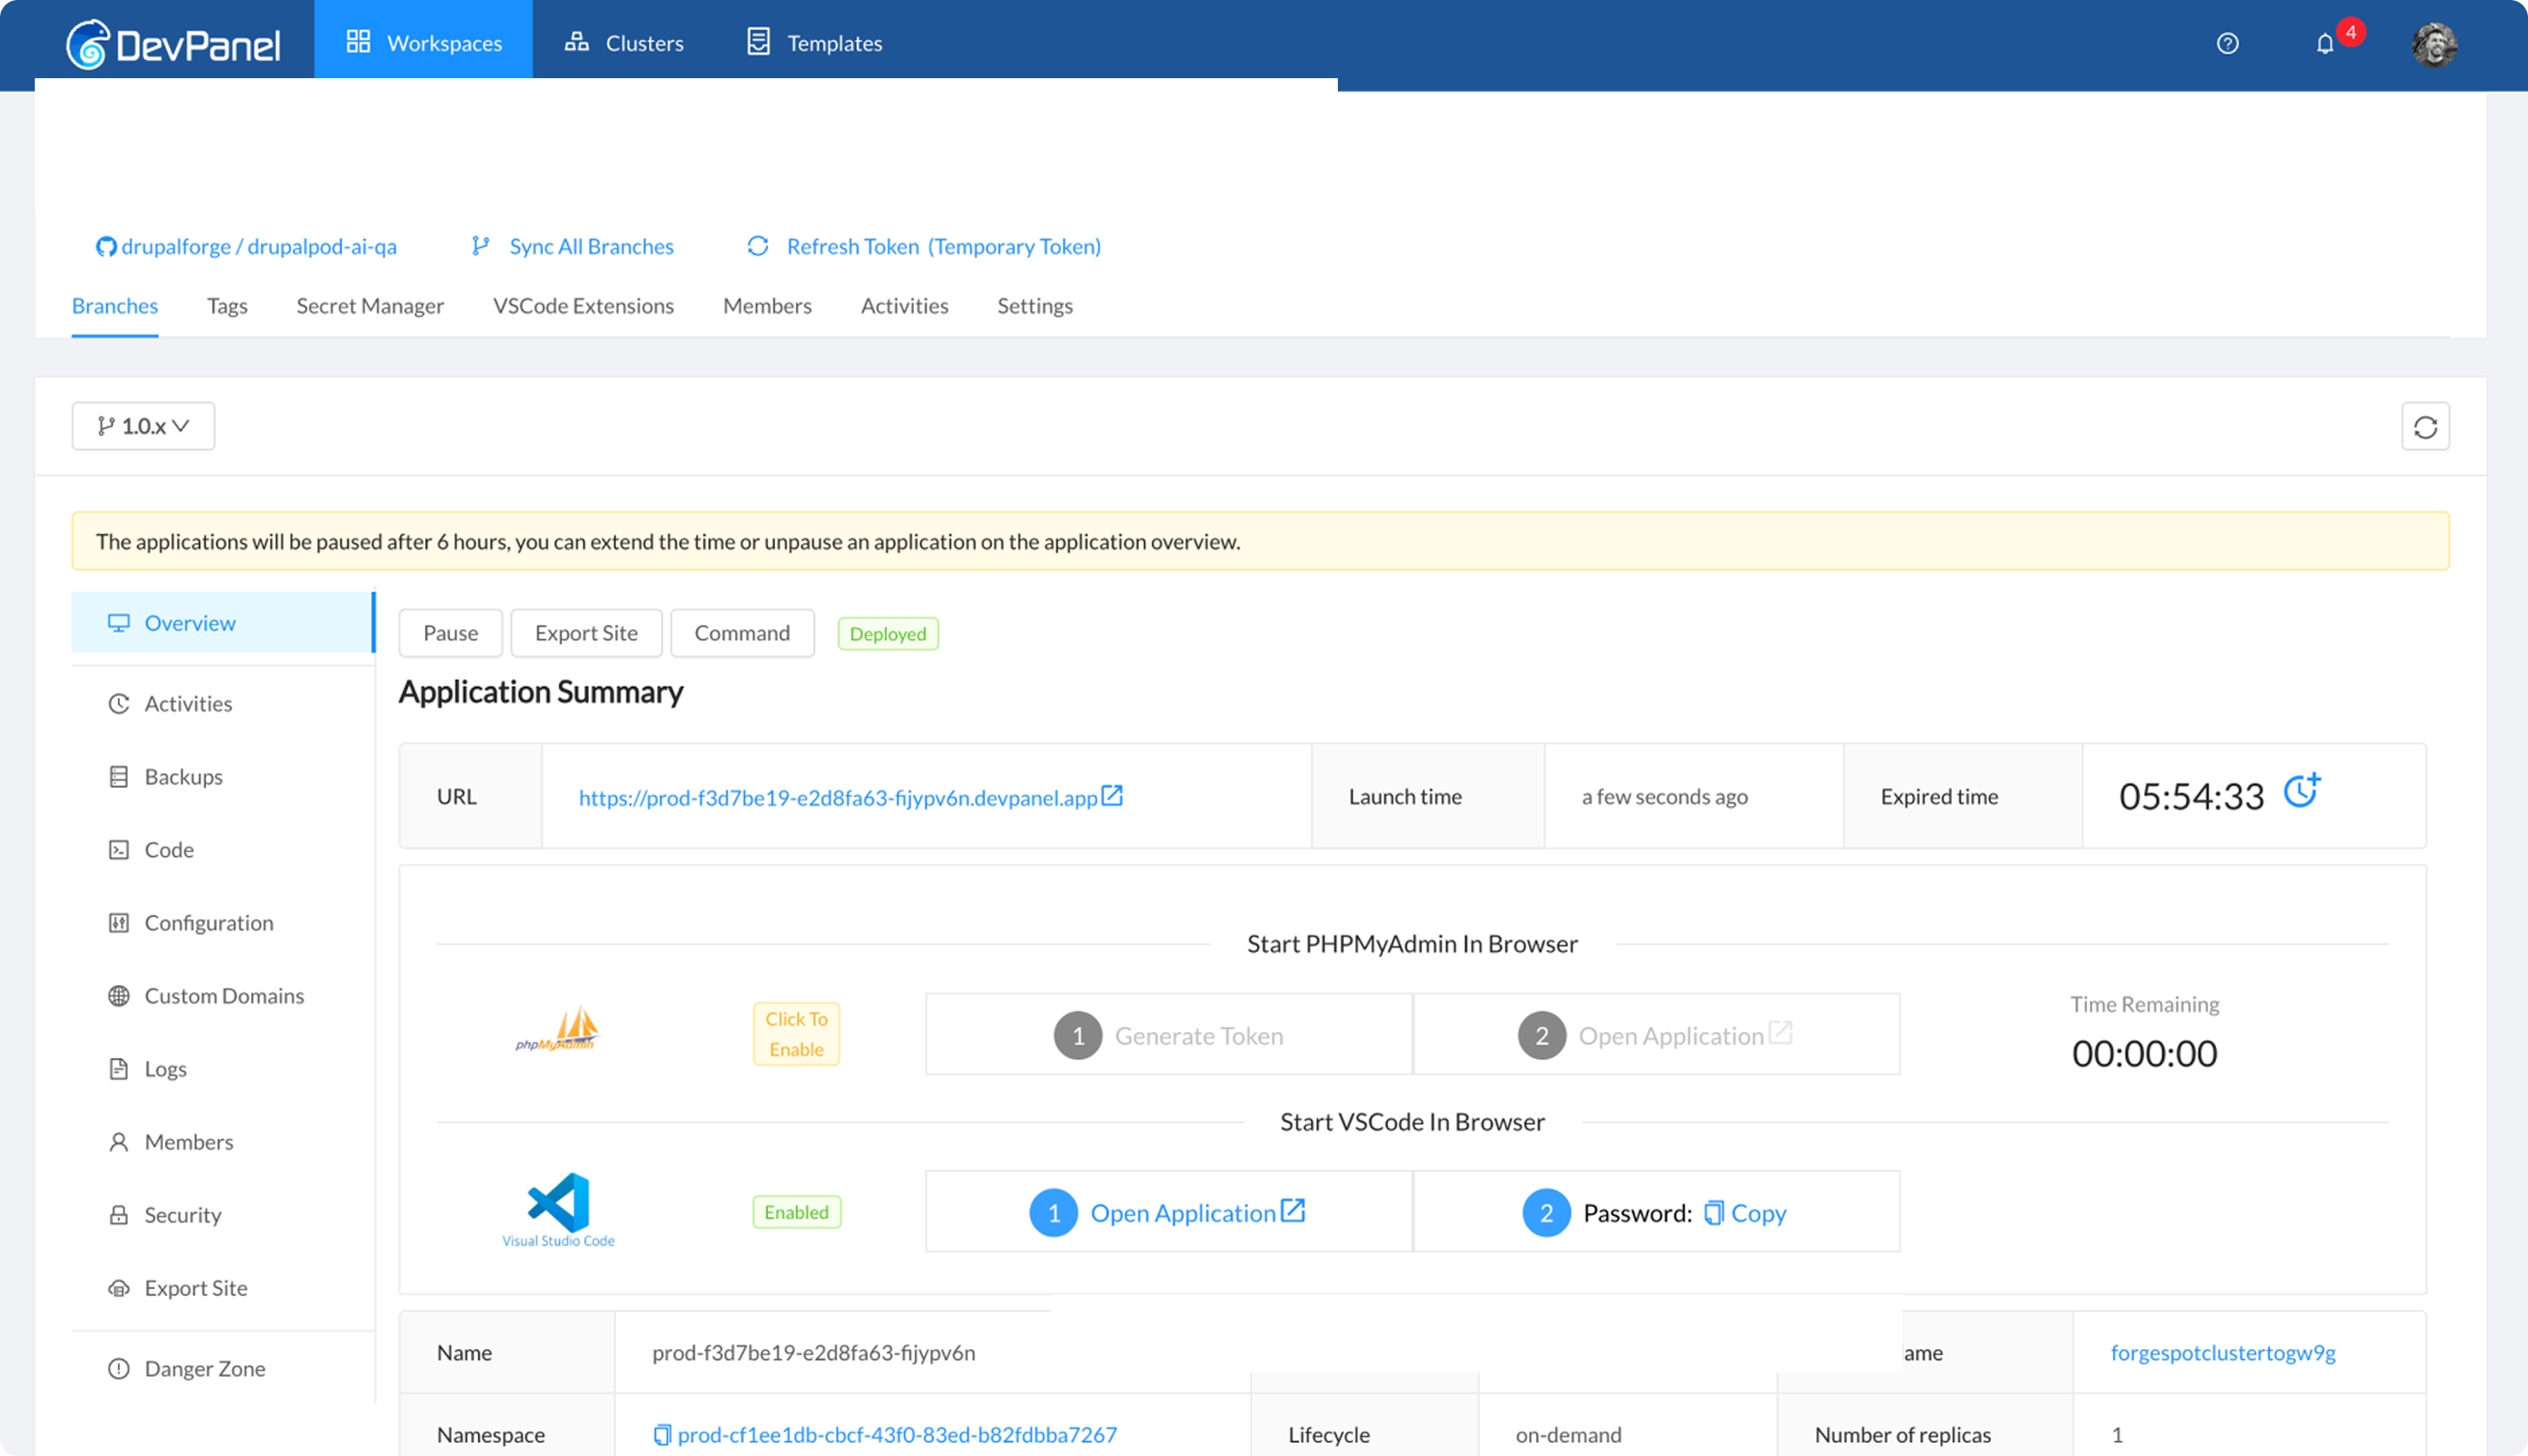
Task: Go to the Clusters nav item
Action: coord(624,43)
